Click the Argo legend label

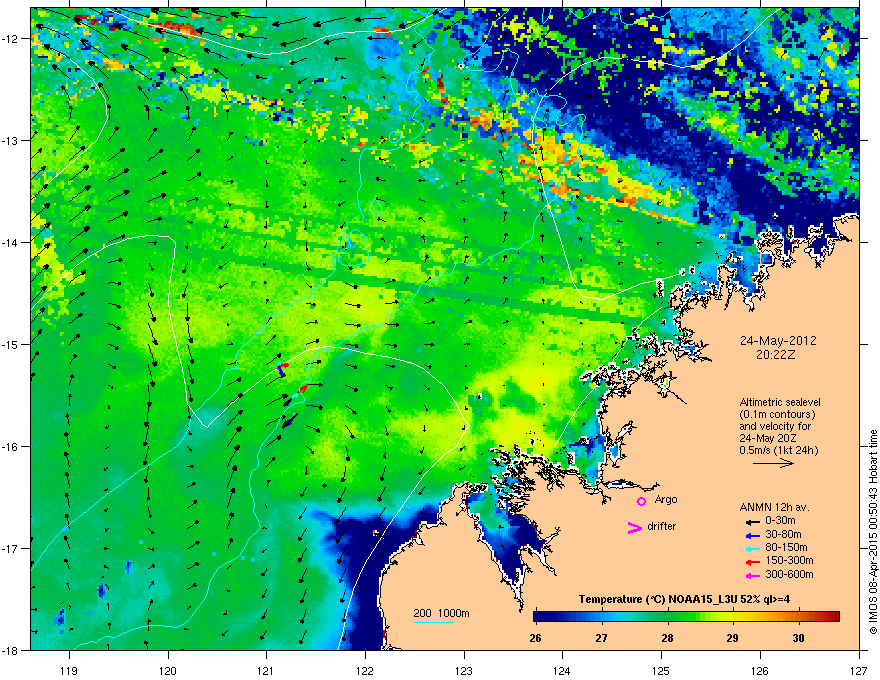[666, 499]
